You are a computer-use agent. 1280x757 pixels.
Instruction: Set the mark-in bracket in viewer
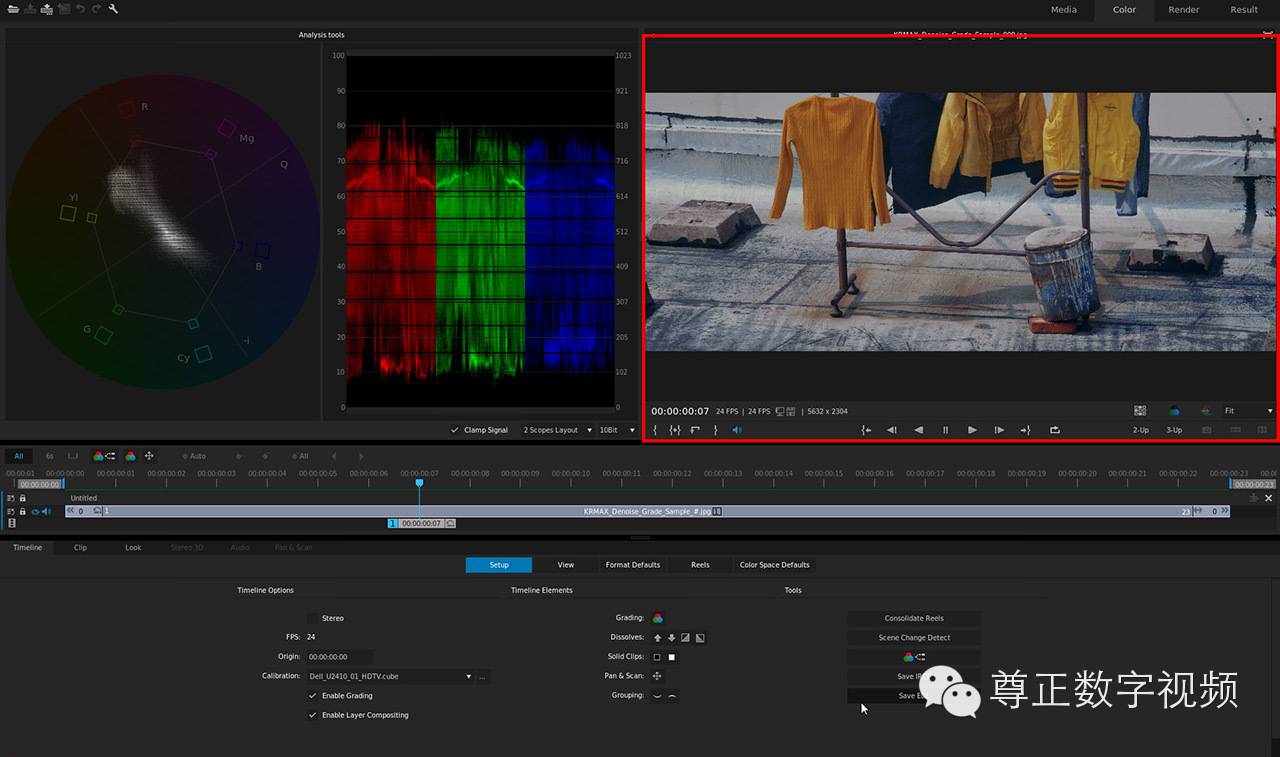[656, 430]
